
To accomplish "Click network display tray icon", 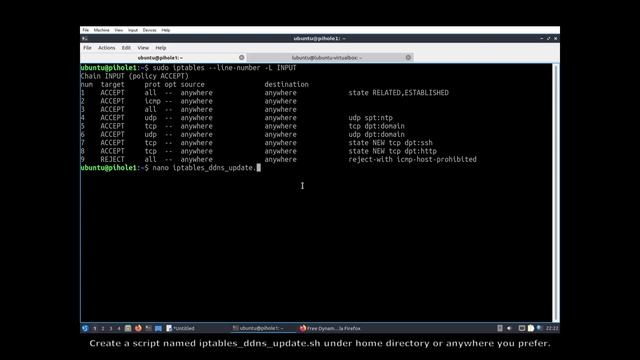I will tap(521, 328).
